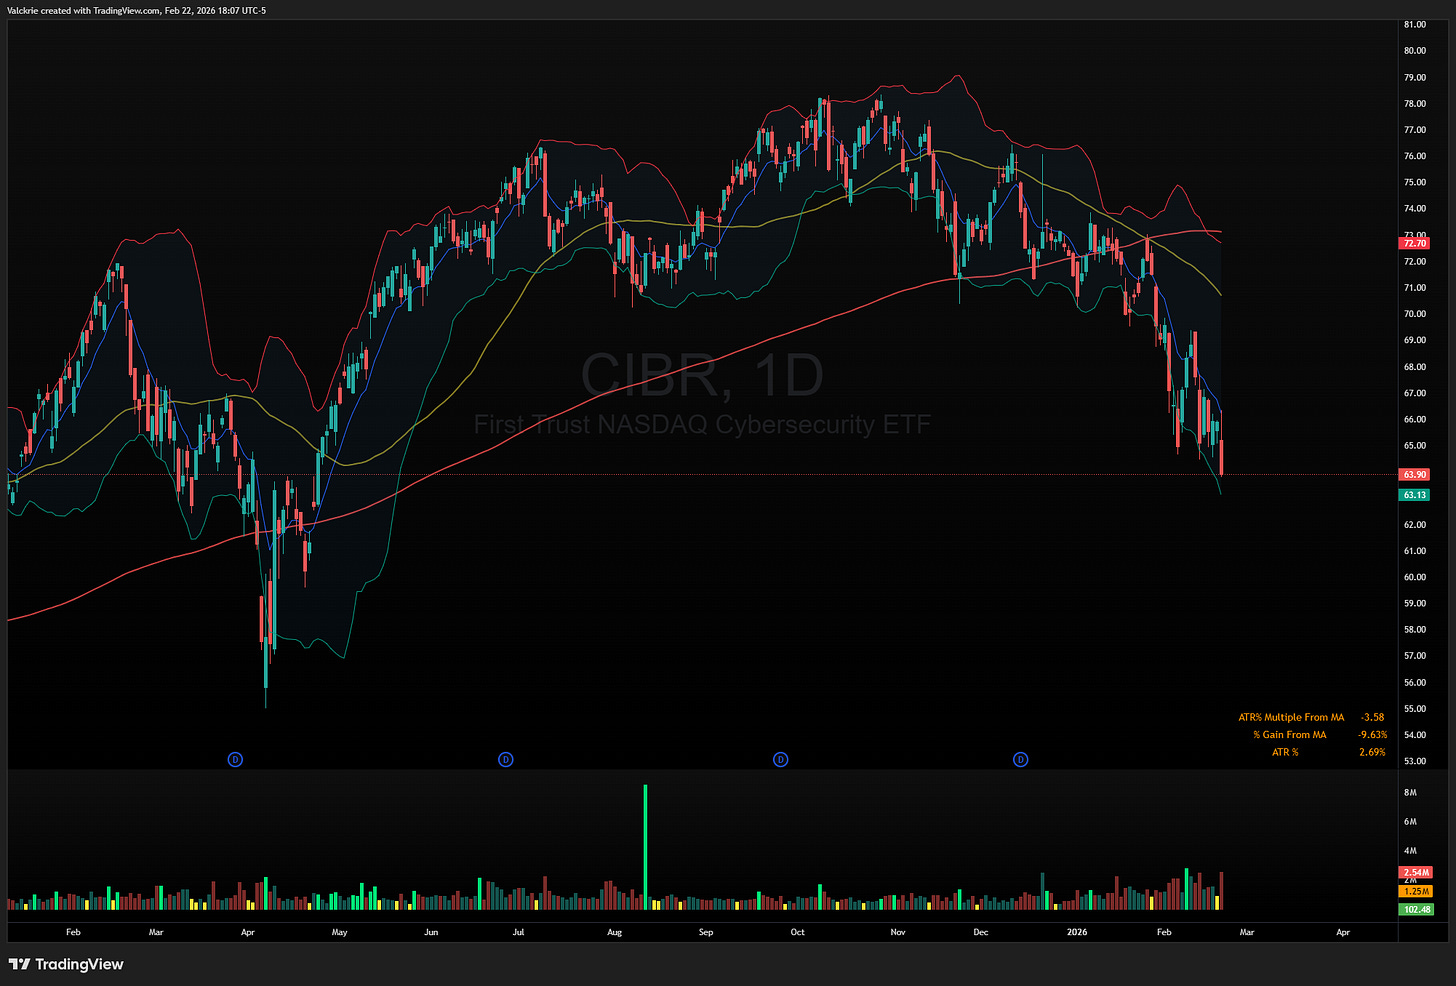Screen dimensions: 1456x986
Task: Open the dividend marker before October
Action: point(780,760)
